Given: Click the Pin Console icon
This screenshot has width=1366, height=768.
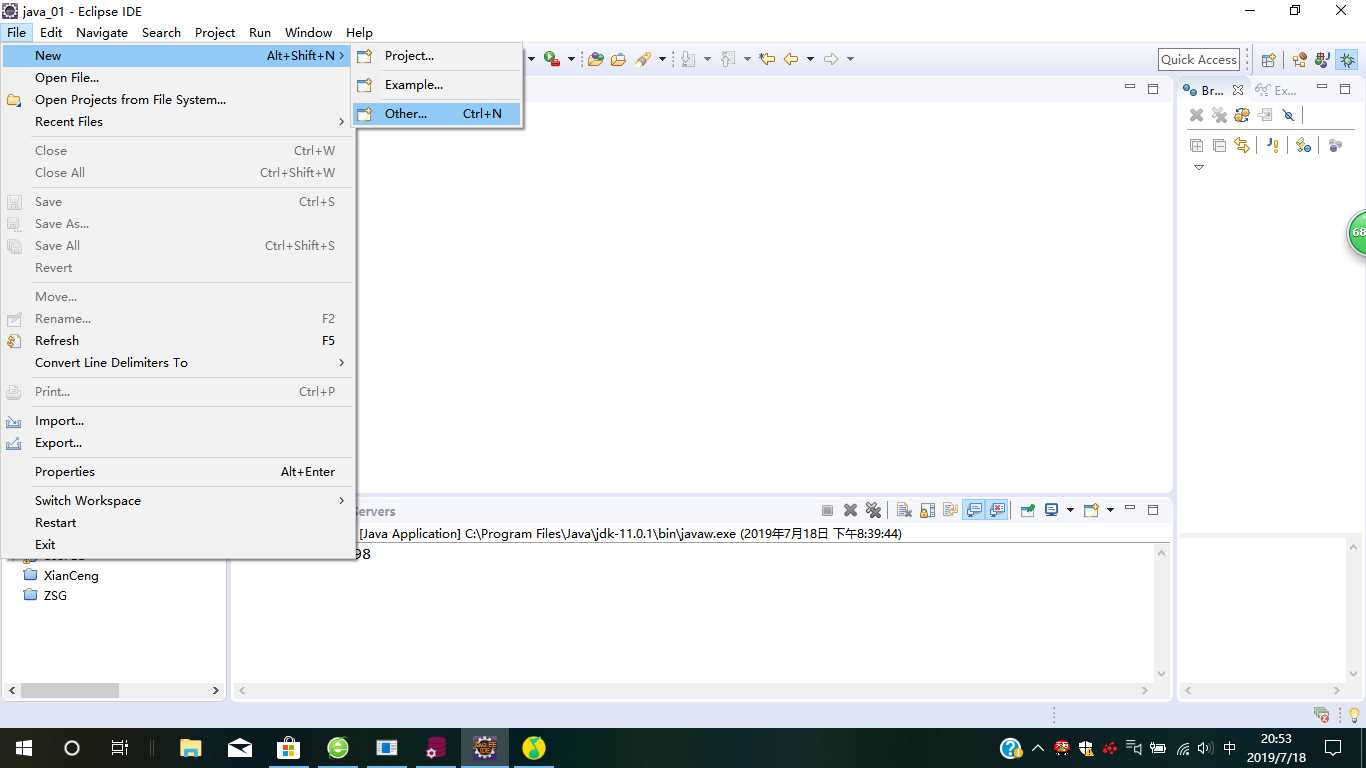Looking at the screenshot, I should click(x=1027, y=510).
